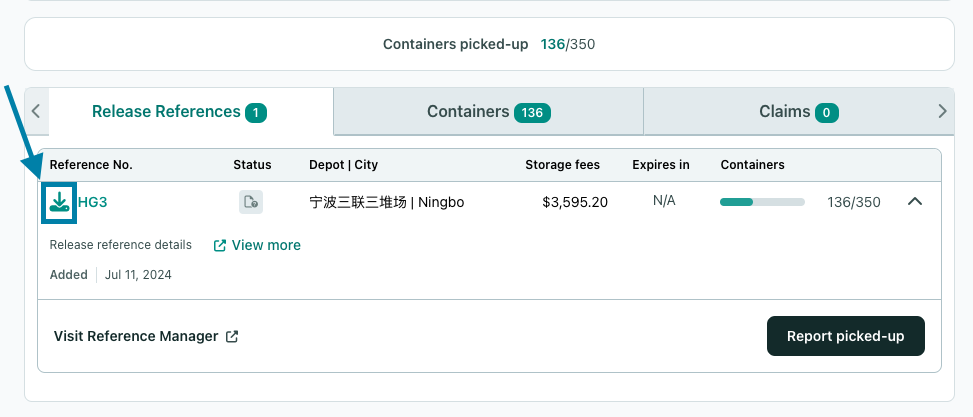Image resolution: width=973 pixels, height=417 pixels.
Task: Visit Reference Manager via its link
Action: point(136,336)
